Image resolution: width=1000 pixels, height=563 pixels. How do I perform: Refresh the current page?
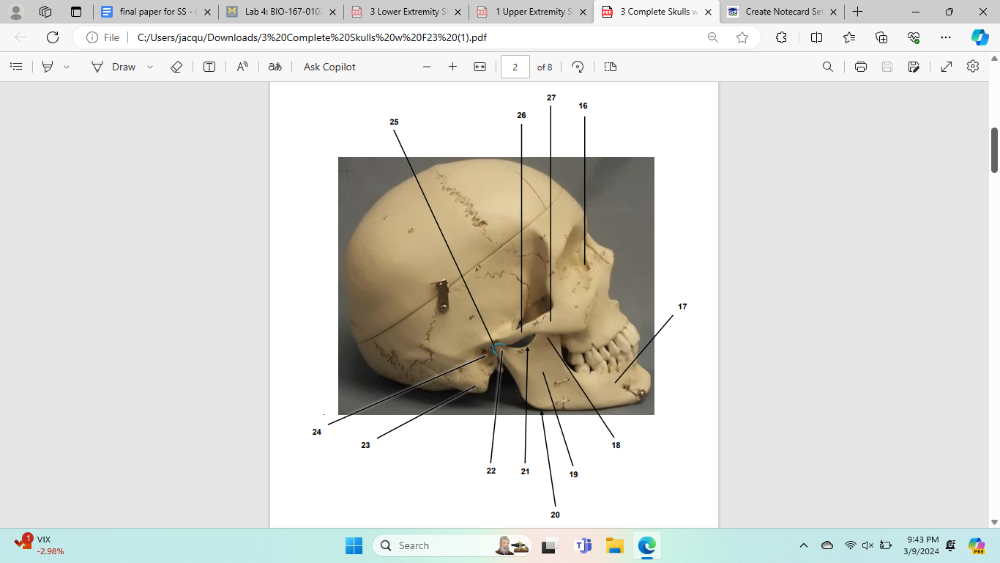[53, 37]
